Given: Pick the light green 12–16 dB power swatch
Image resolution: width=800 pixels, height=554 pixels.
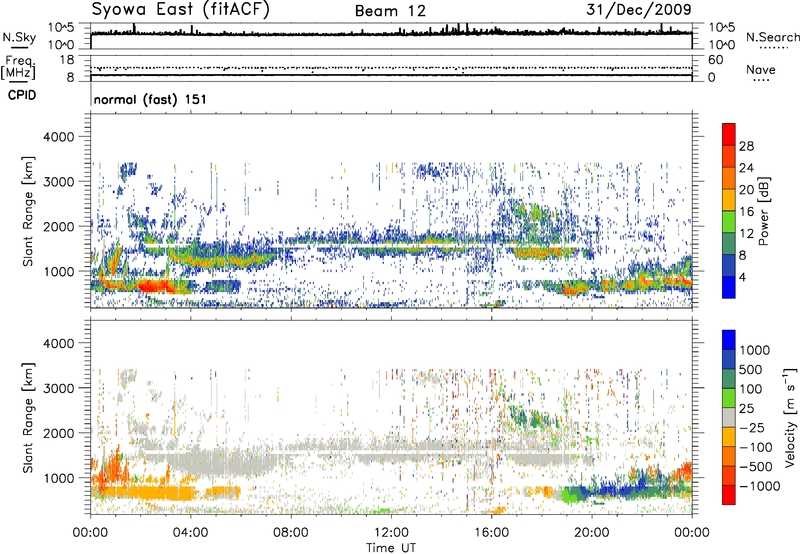Looking at the screenshot, I should click(729, 222).
